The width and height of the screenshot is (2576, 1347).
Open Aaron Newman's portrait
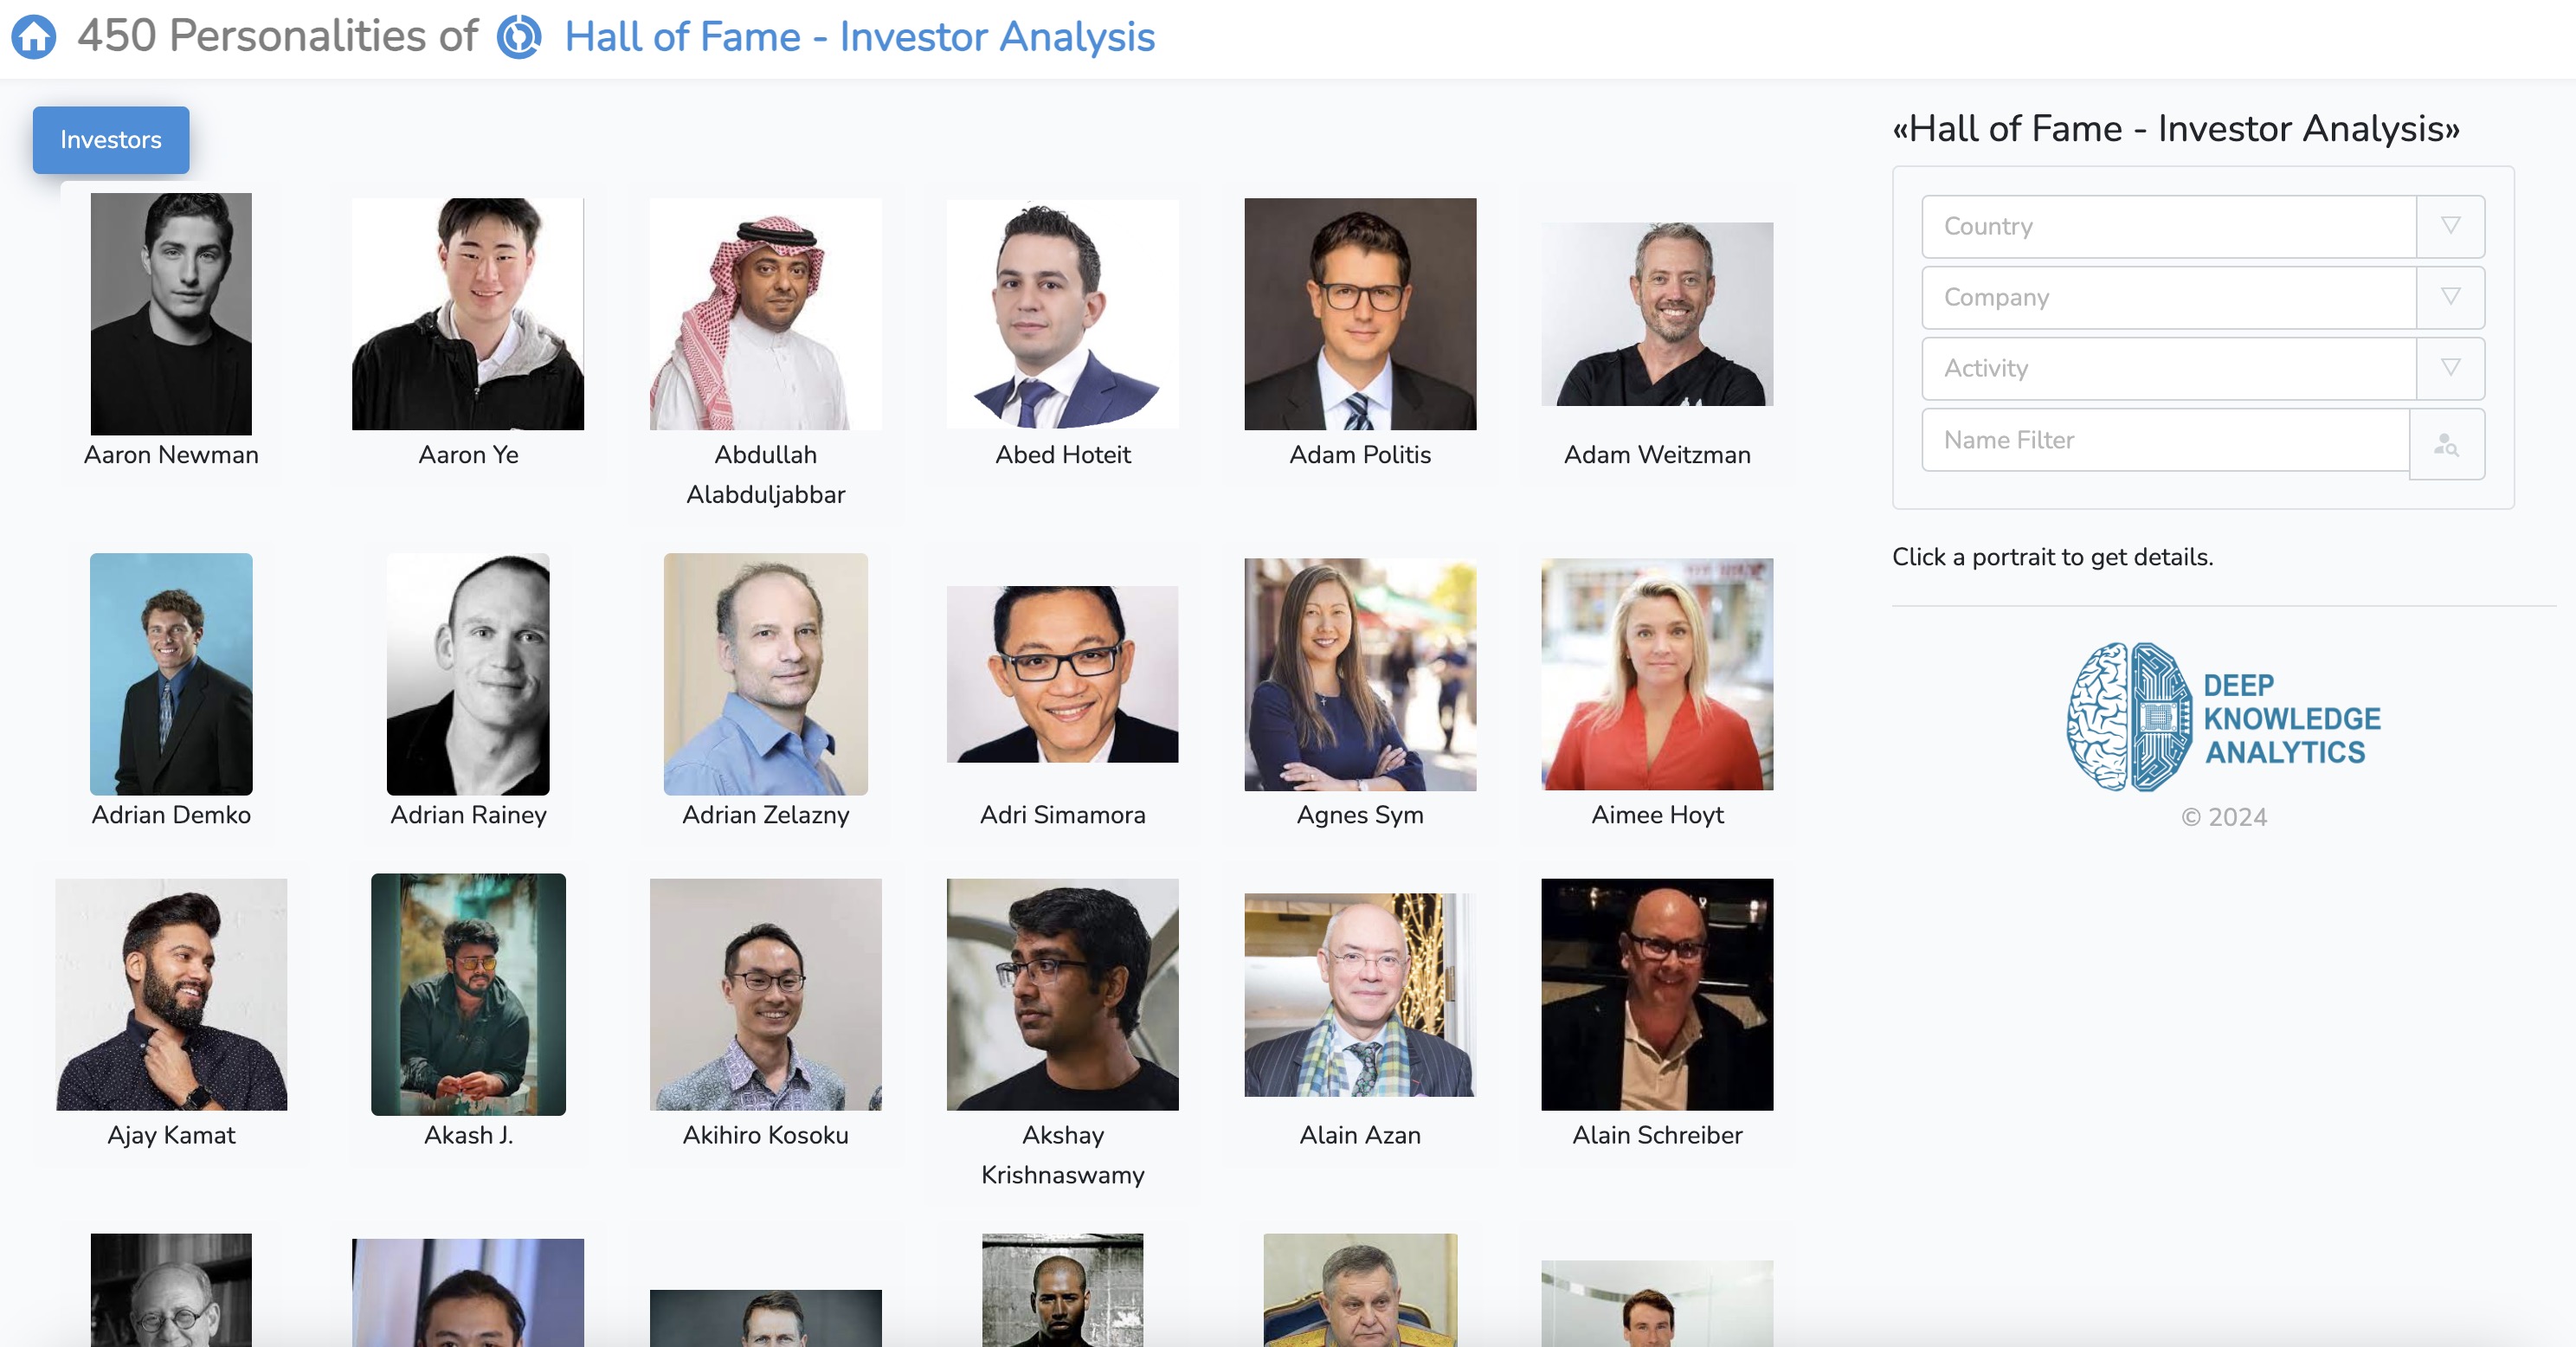(x=171, y=314)
